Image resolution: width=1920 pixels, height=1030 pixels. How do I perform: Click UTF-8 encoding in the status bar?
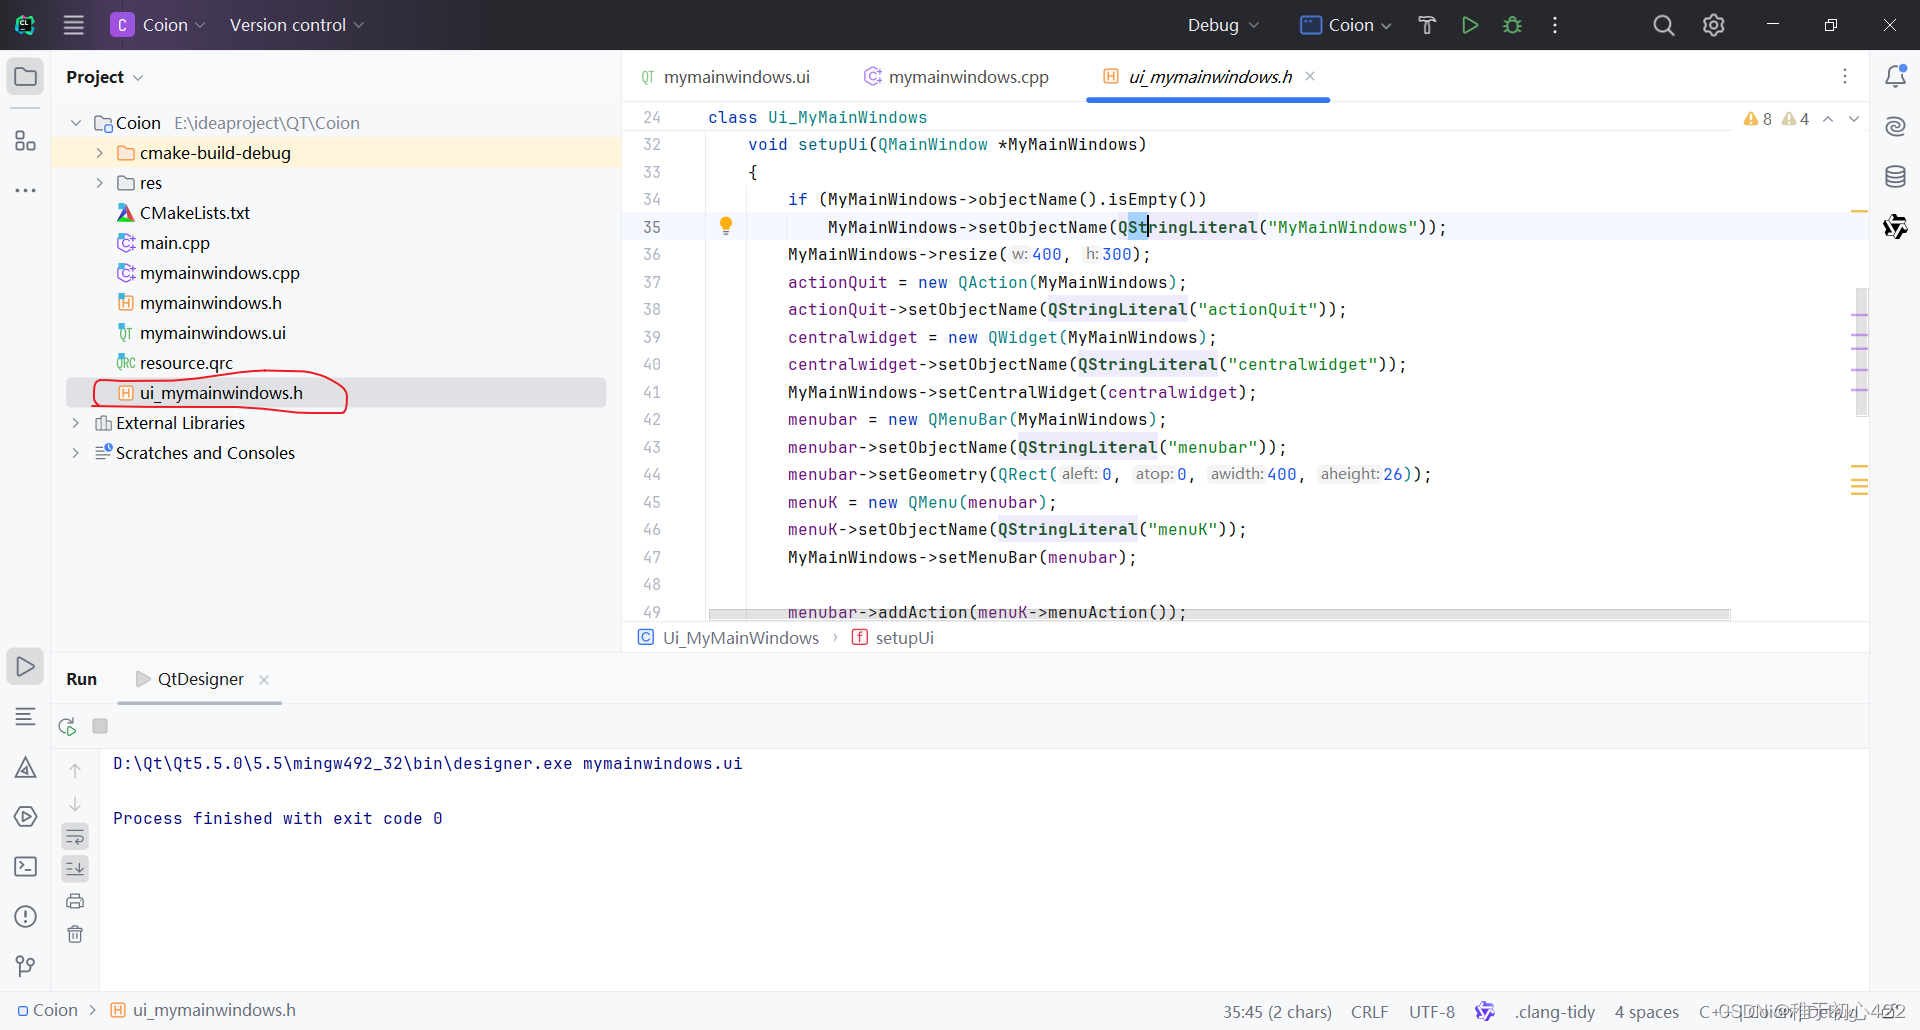[x=1432, y=1012]
